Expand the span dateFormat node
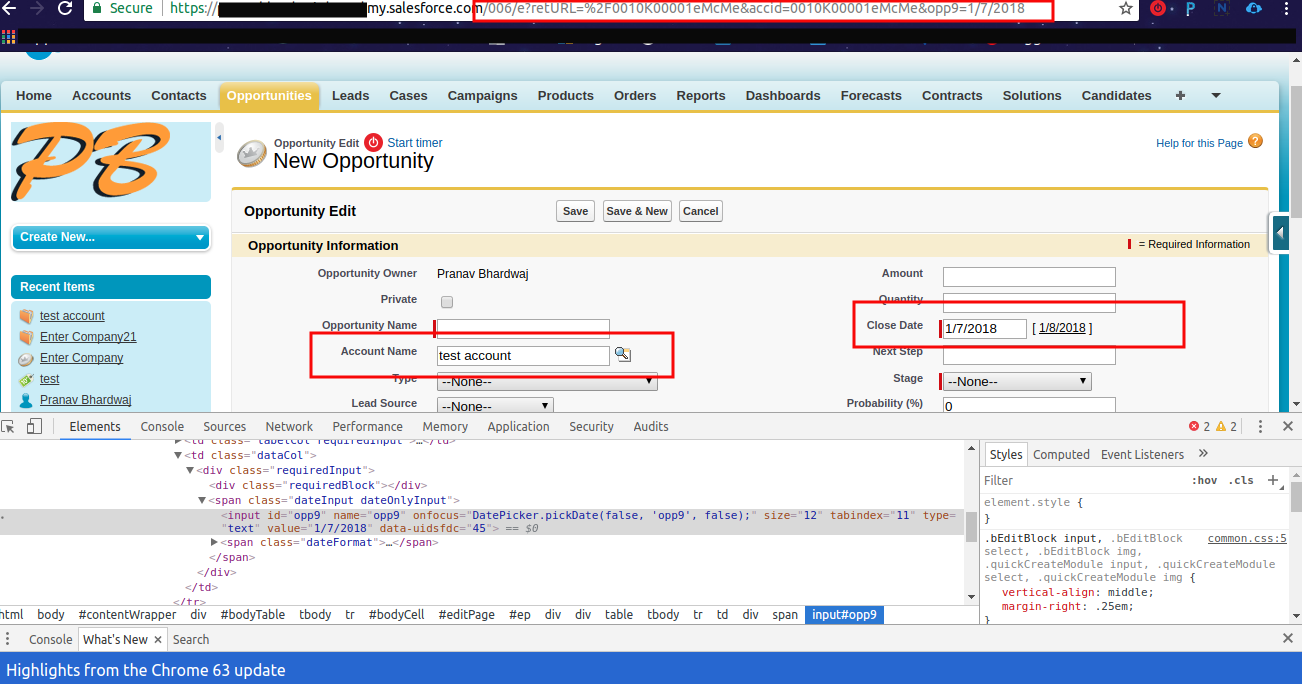Screen dimensions: 1302x684 pos(215,542)
